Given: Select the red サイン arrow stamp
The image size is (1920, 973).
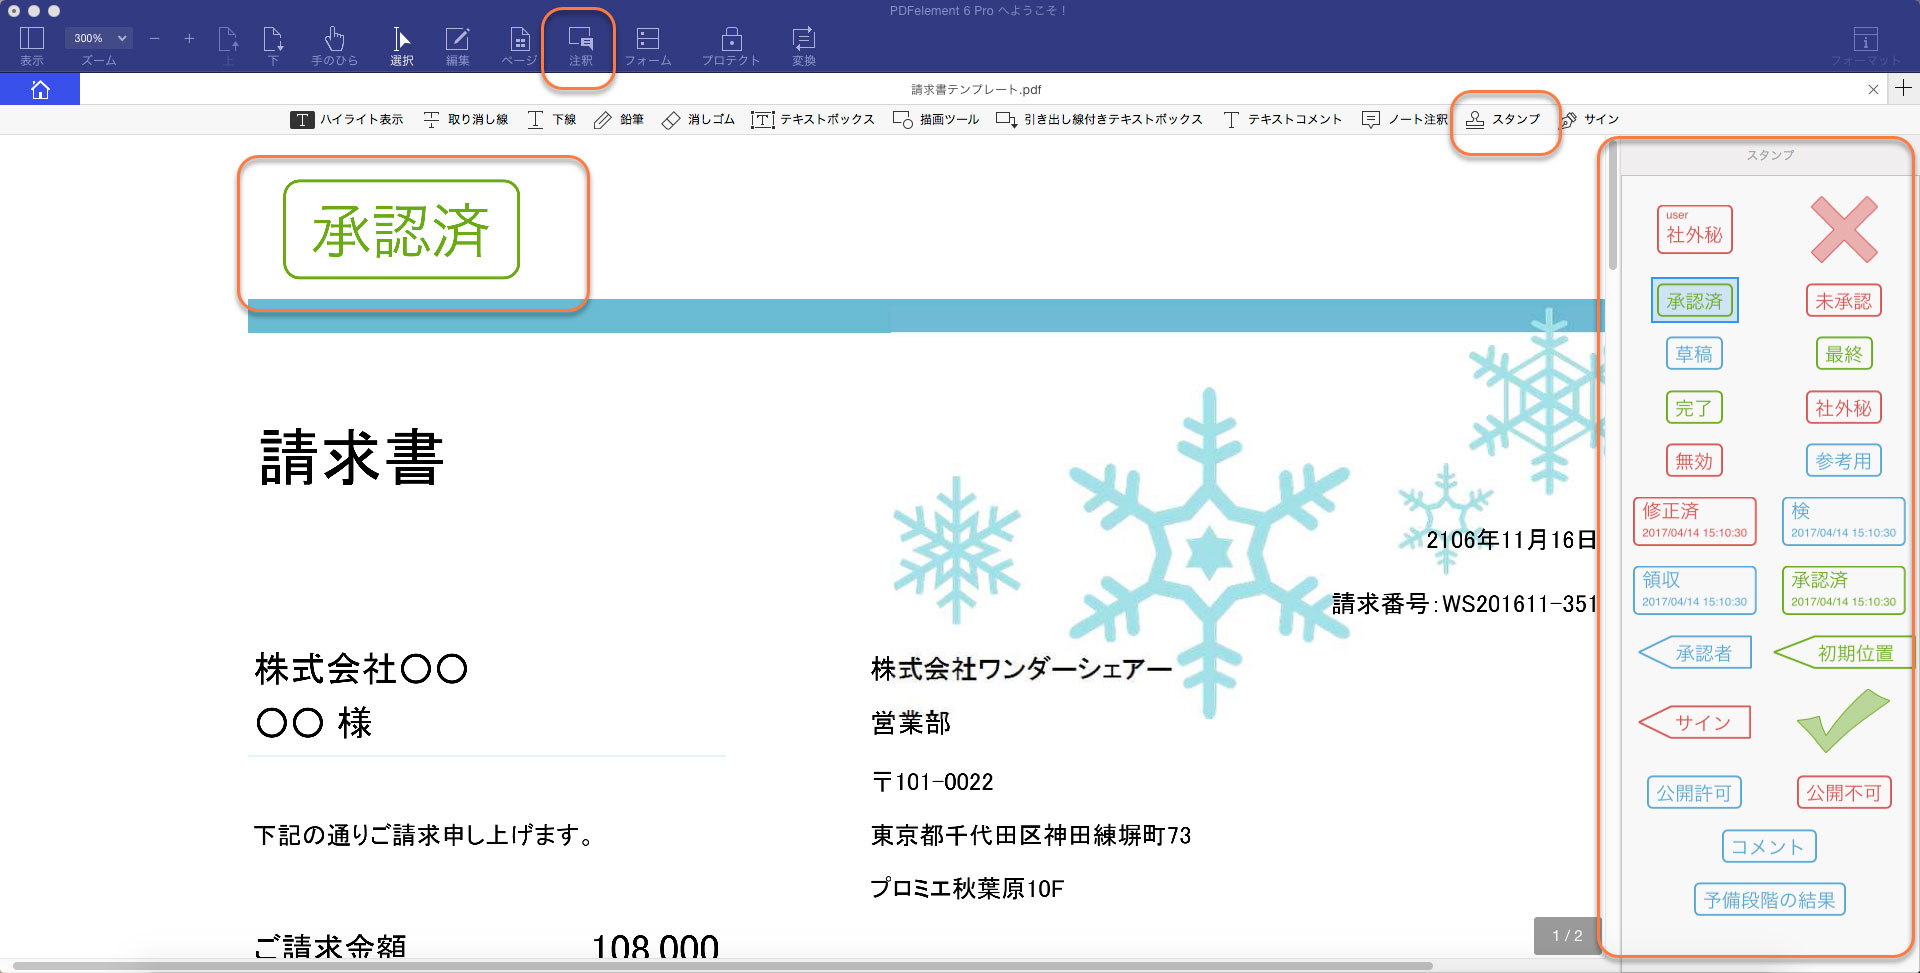Looking at the screenshot, I should coord(1695,722).
